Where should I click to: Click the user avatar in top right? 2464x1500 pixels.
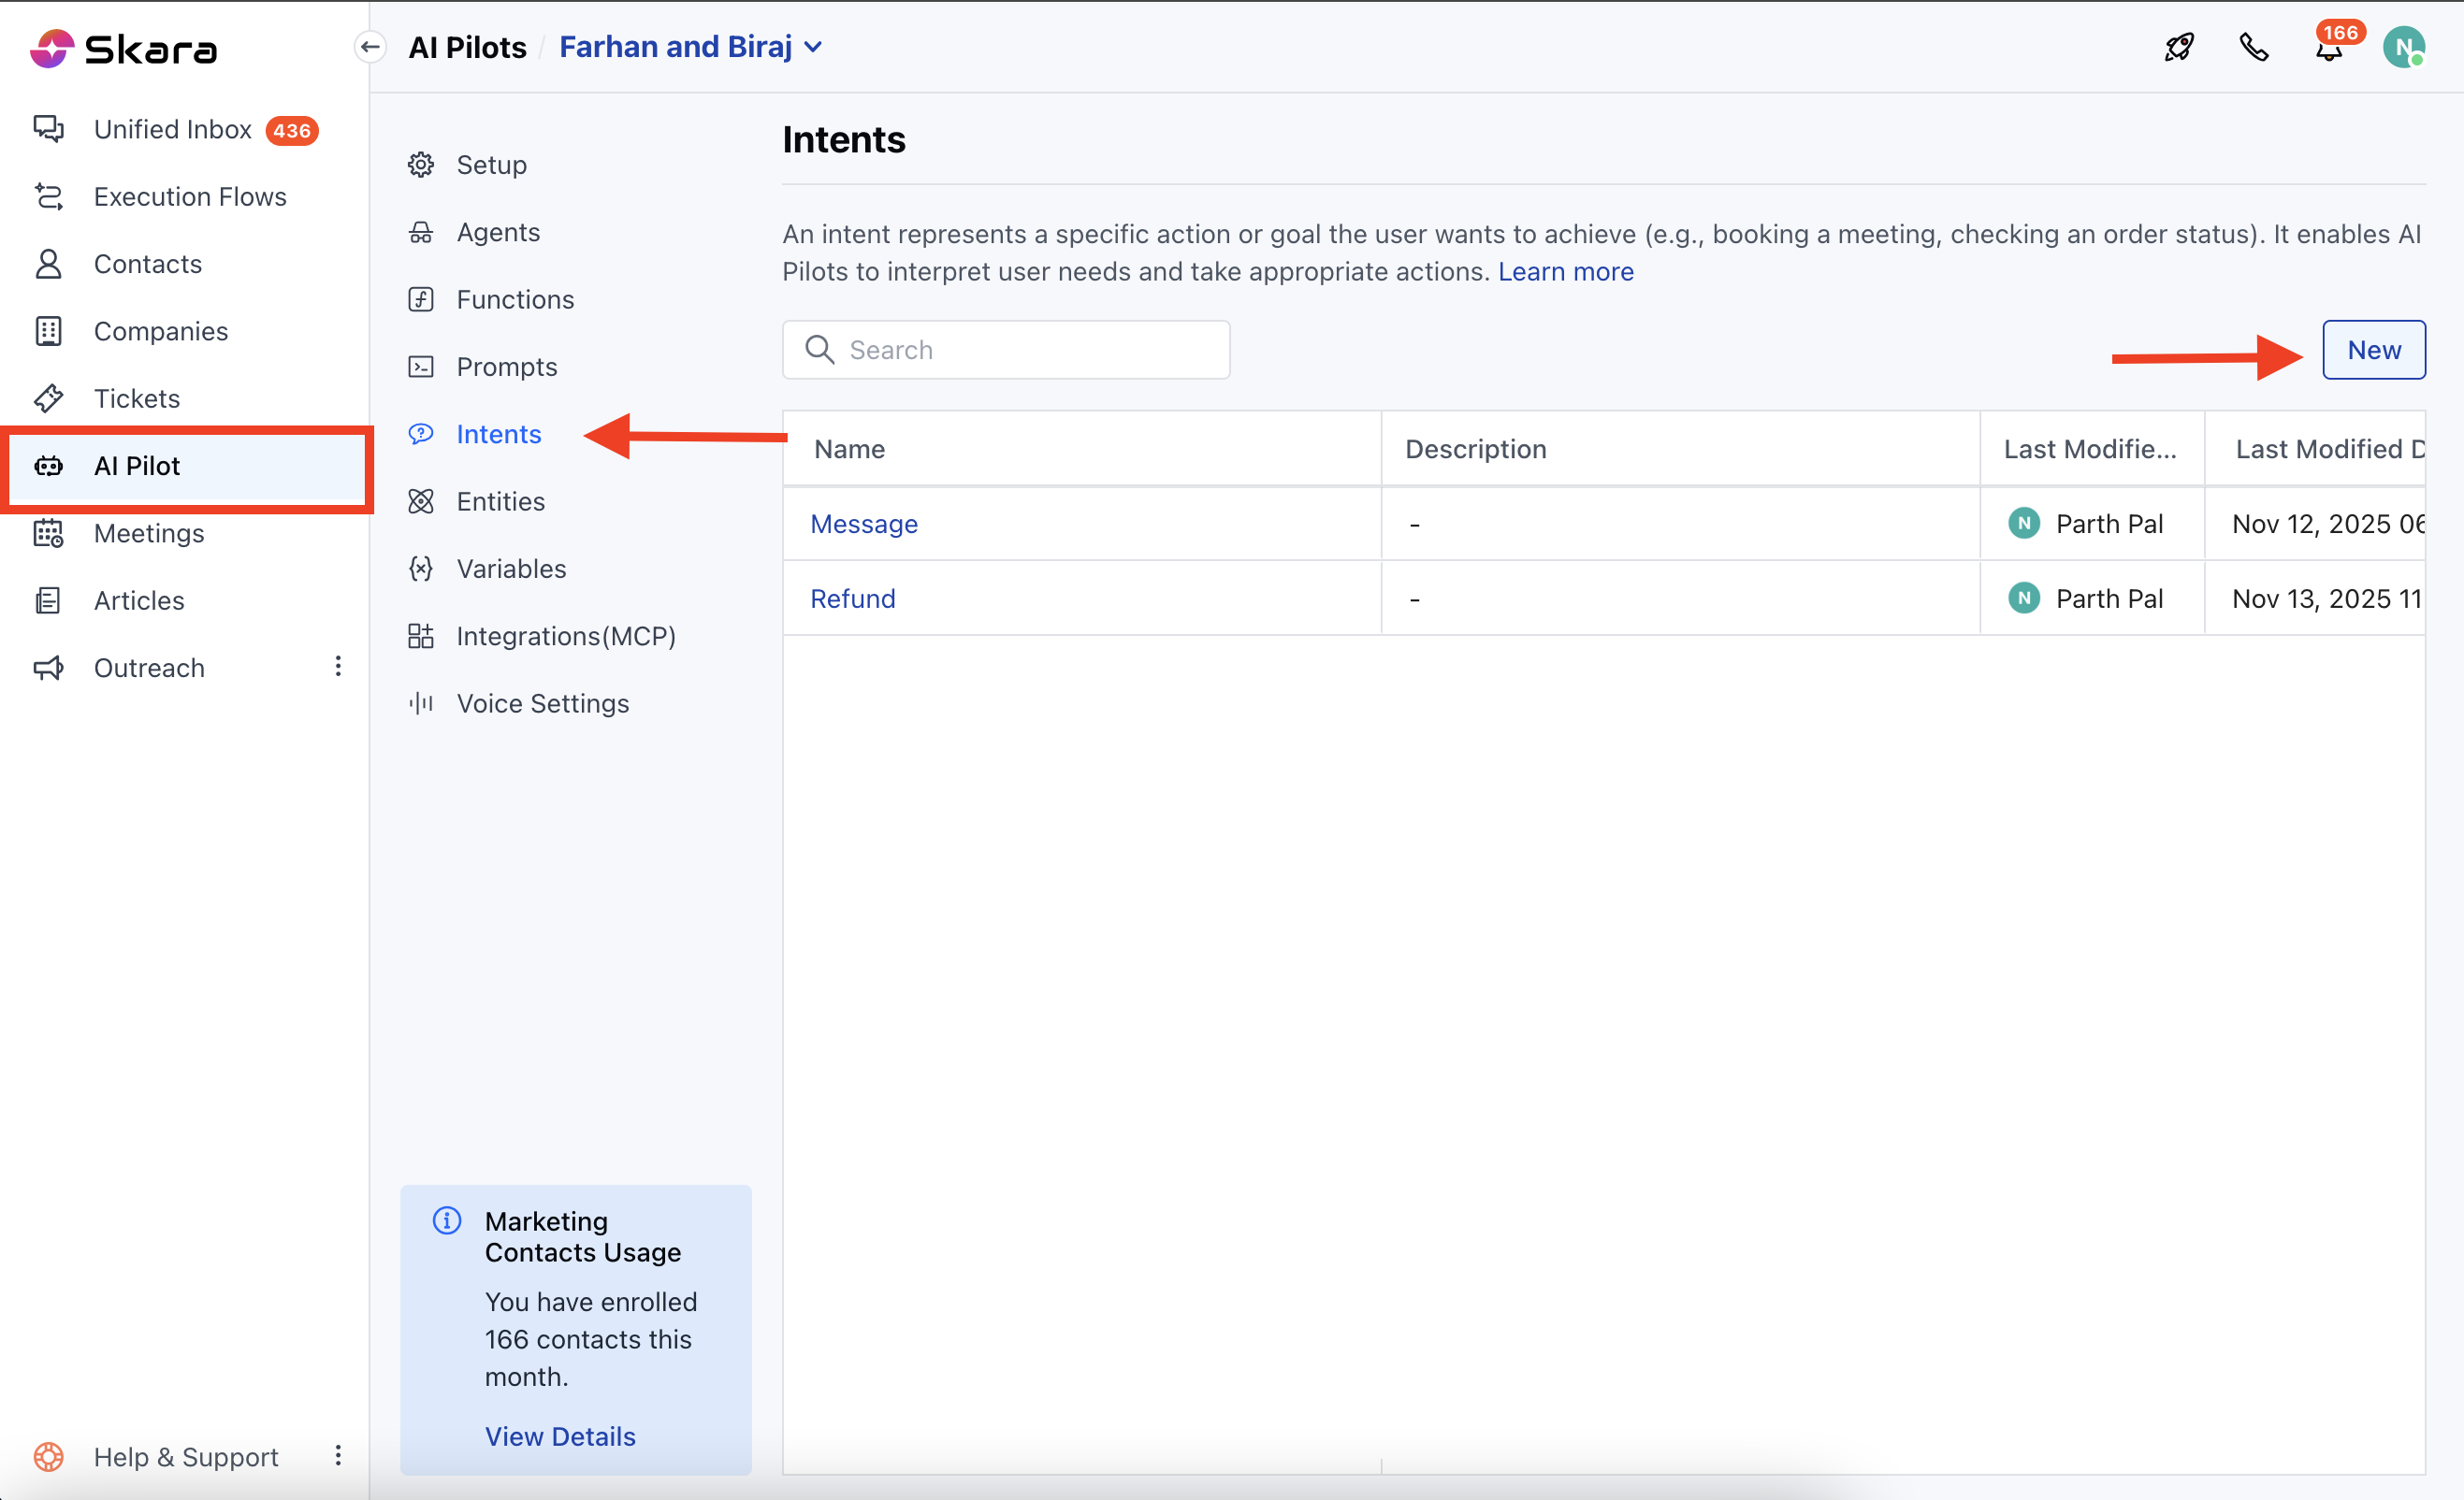click(2402, 47)
